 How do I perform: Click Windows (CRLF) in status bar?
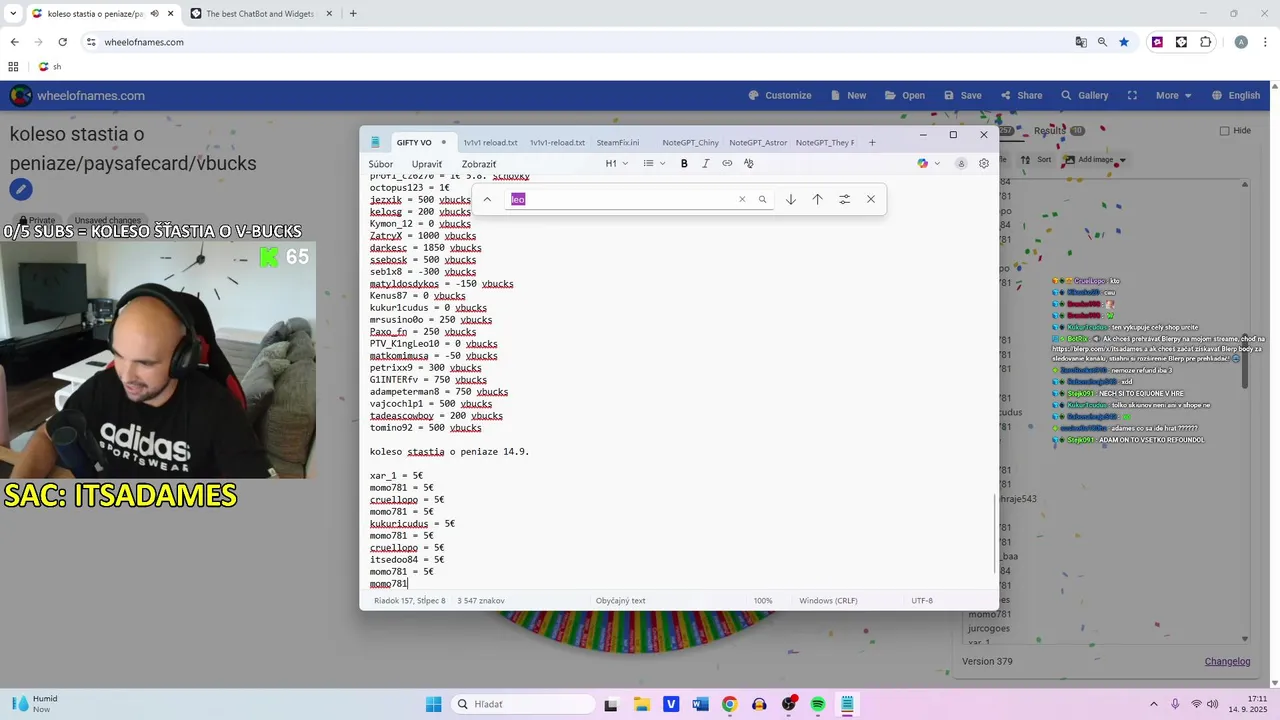coord(828,601)
